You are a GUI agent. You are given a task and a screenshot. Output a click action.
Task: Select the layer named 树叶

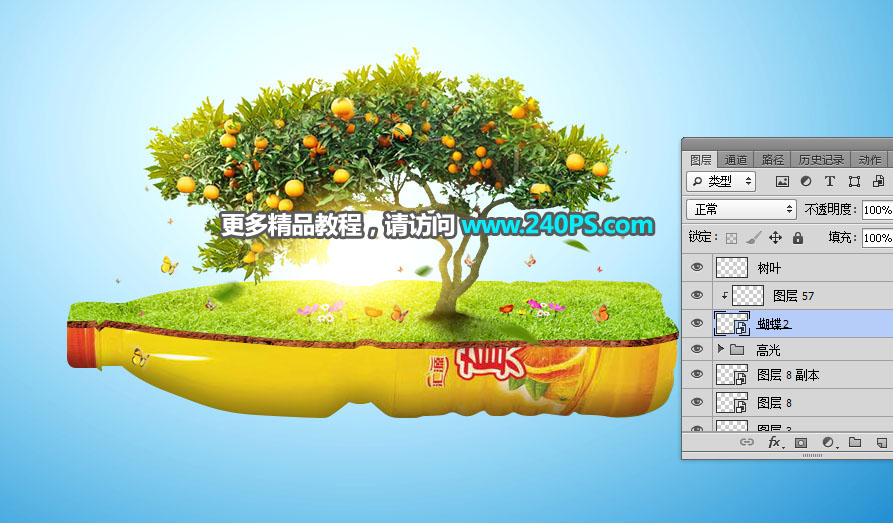(769, 268)
